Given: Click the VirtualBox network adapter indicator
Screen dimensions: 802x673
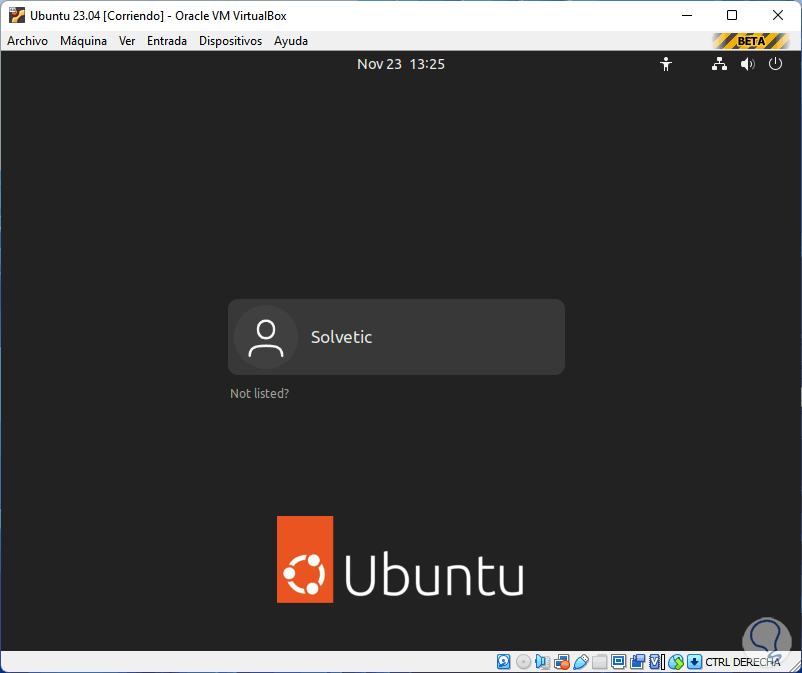Looking at the screenshot, I should (x=562, y=662).
